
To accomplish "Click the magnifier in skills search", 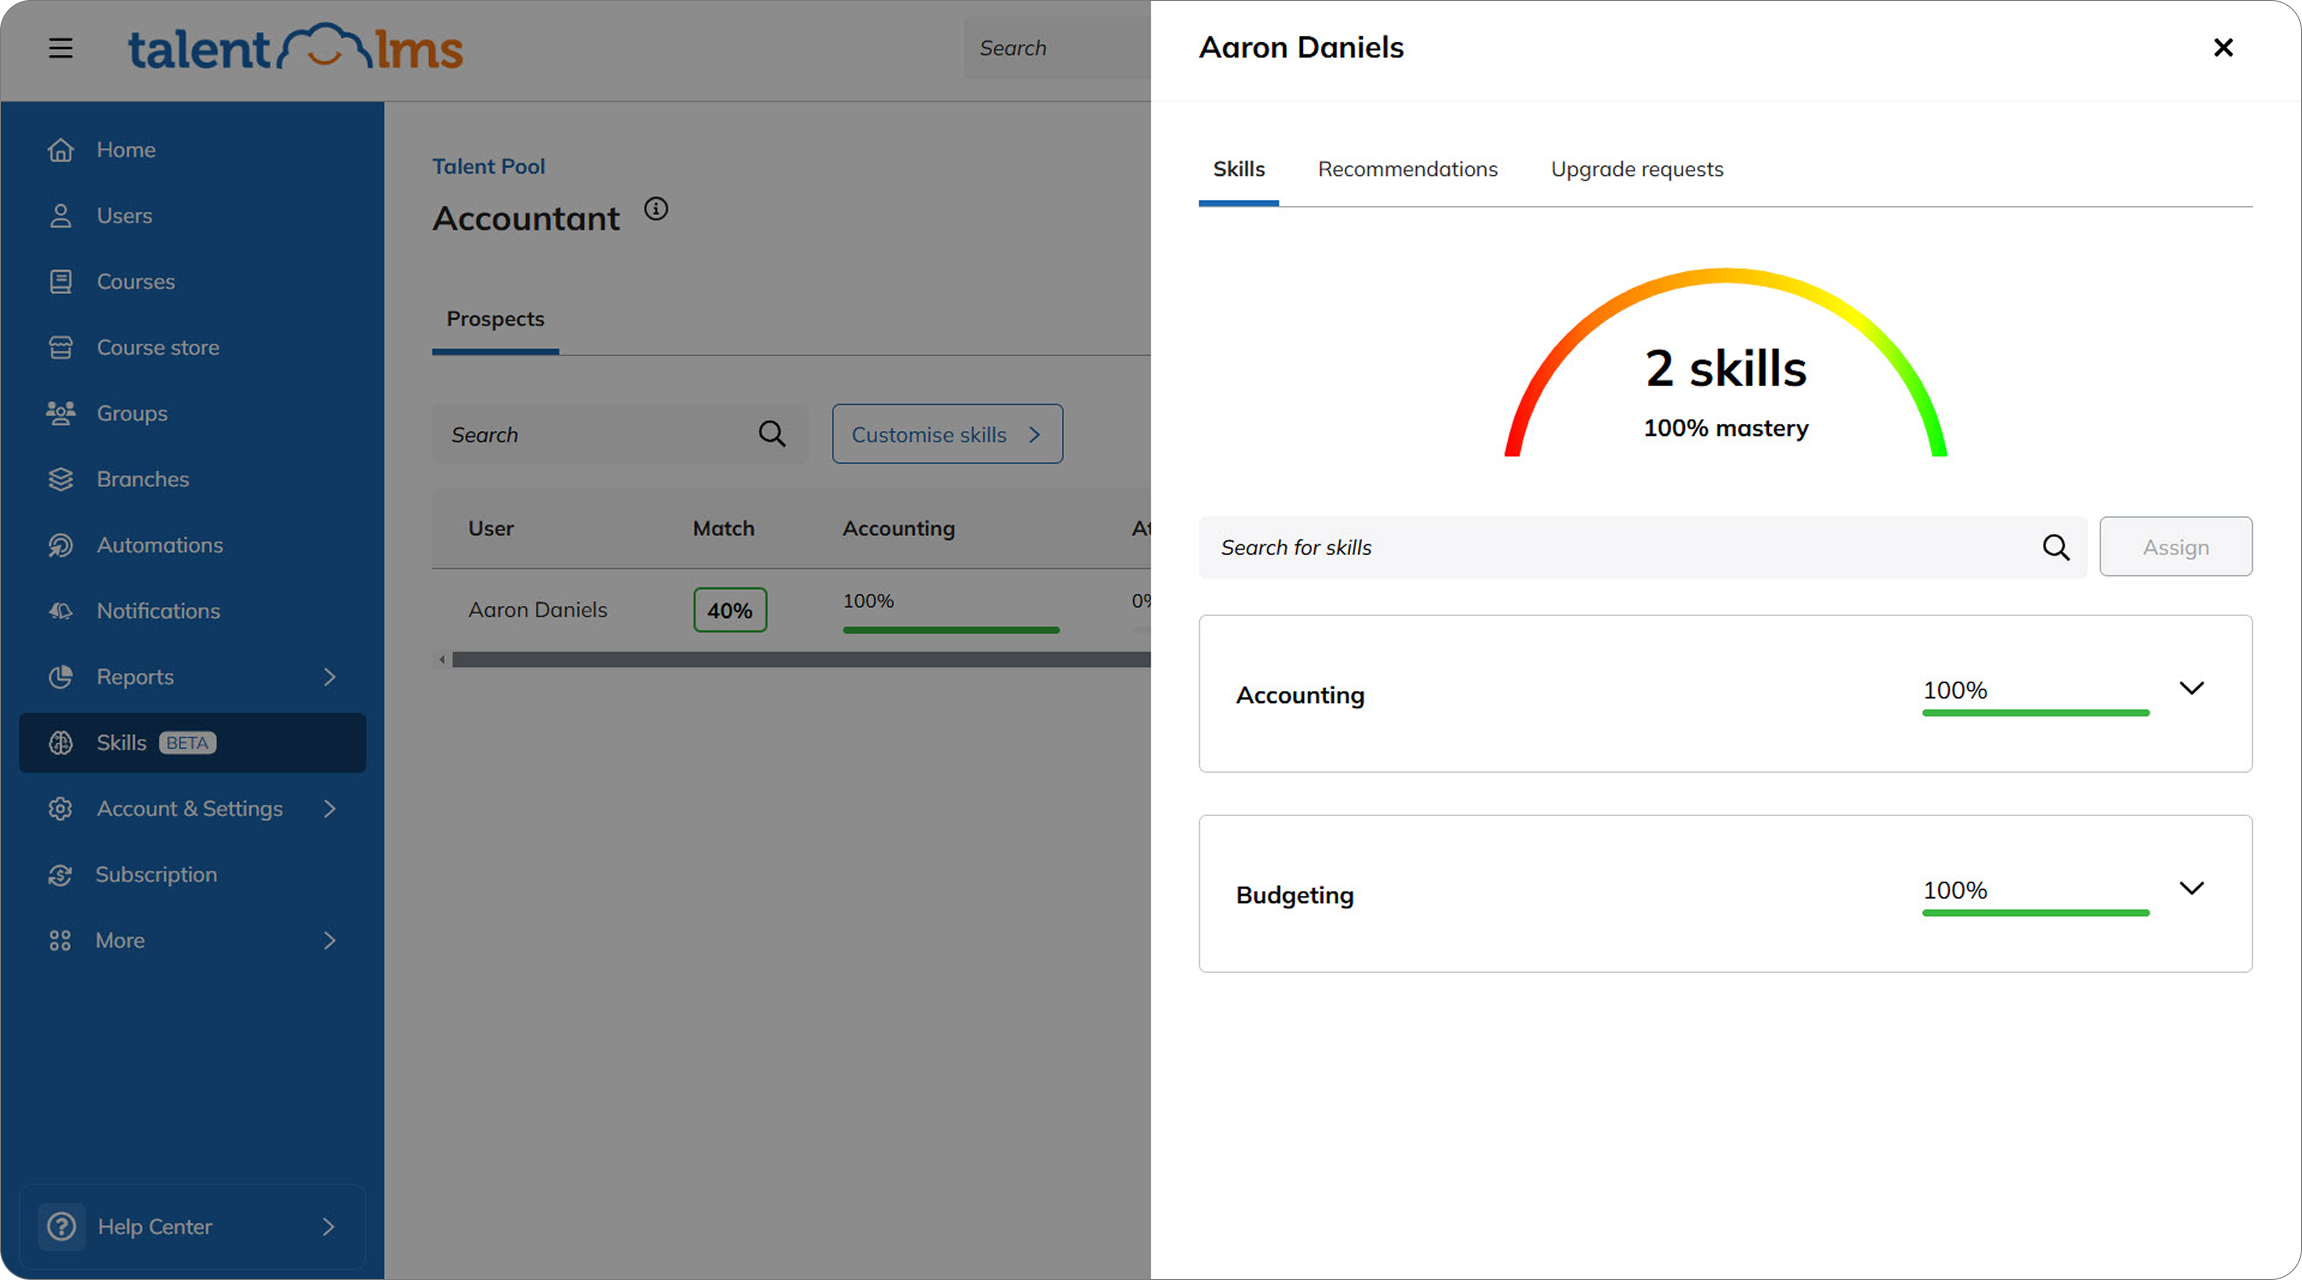I will click(x=2056, y=548).
